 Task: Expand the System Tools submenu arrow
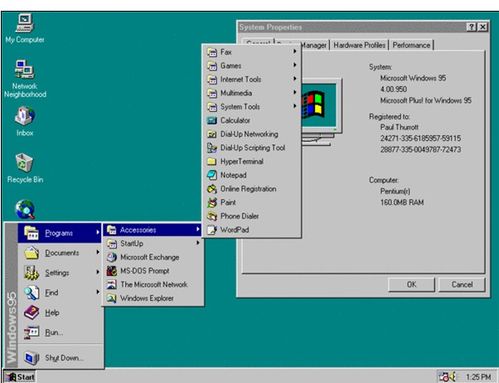(295, 106)
